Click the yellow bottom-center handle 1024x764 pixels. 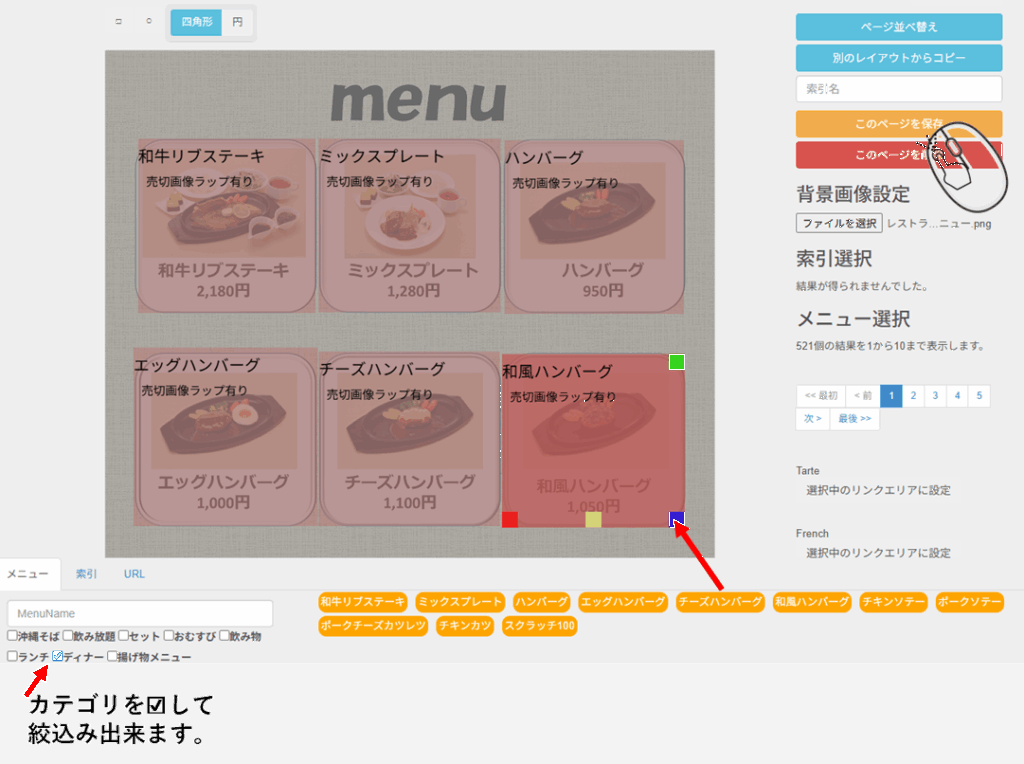[x=593, y=519]
